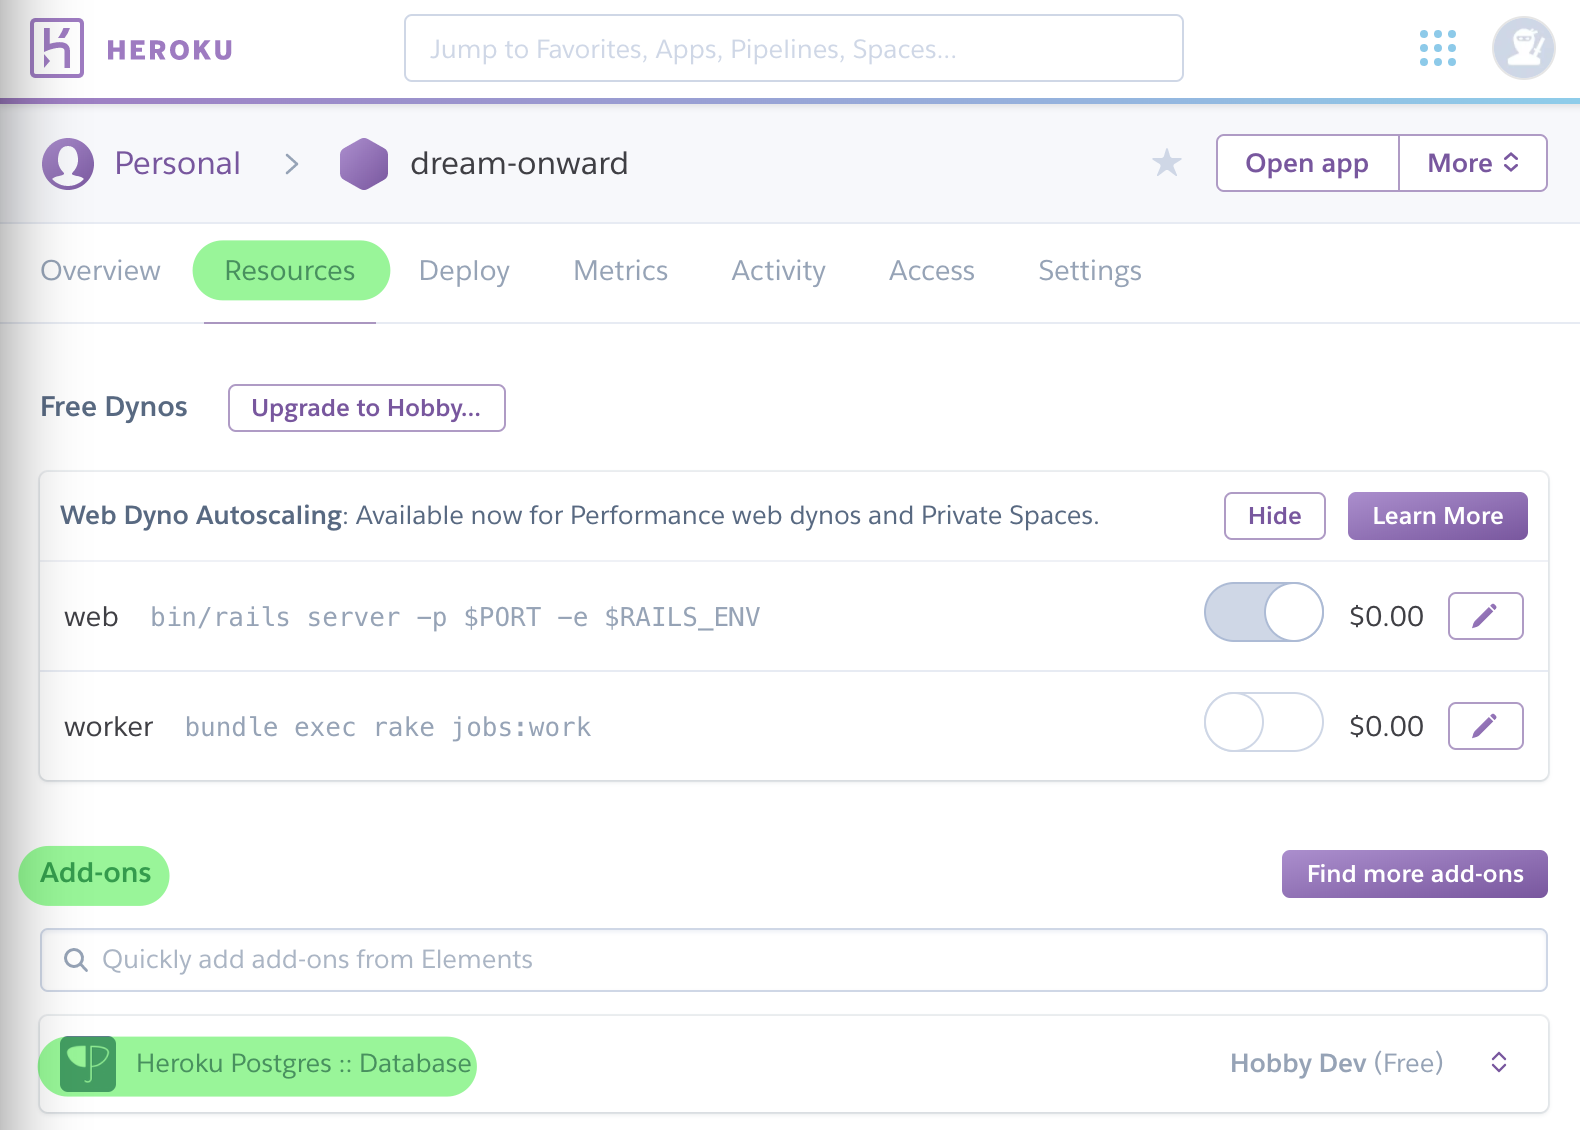Open the Metrics tab
This screenshot has width=1580, height=1130.
click(x=620, y=271)
